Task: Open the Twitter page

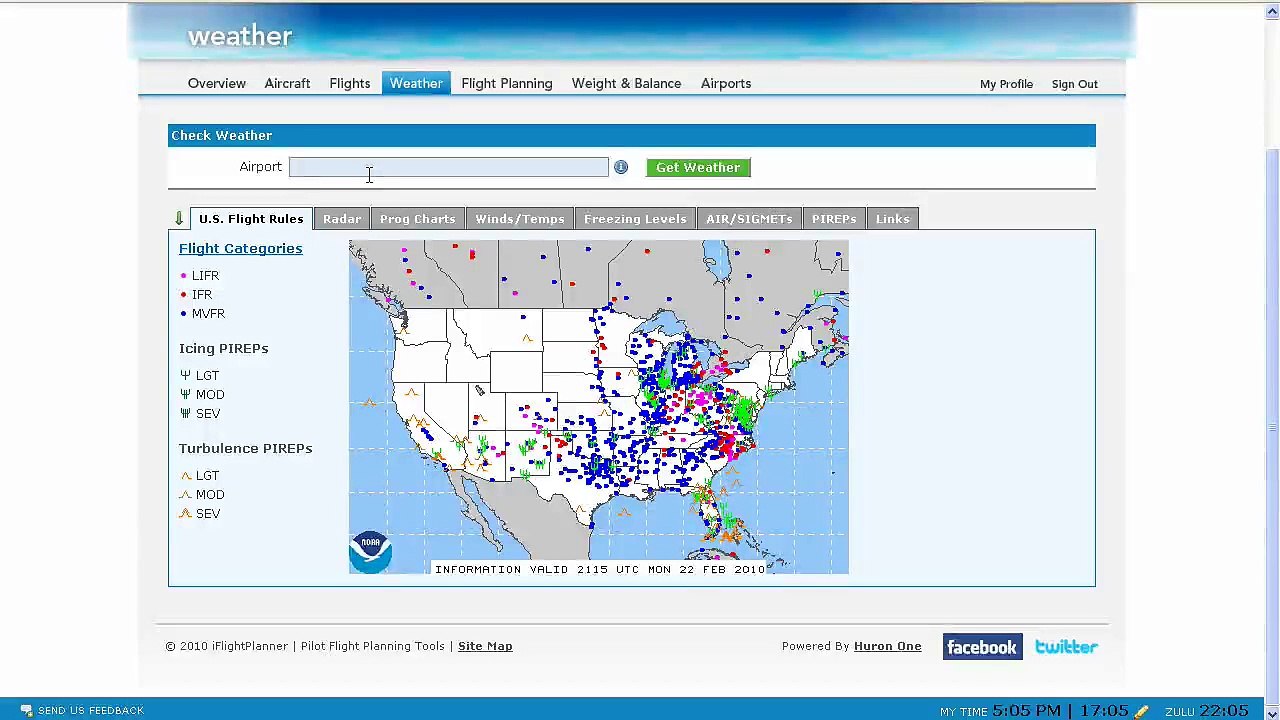Action: 1066,647
